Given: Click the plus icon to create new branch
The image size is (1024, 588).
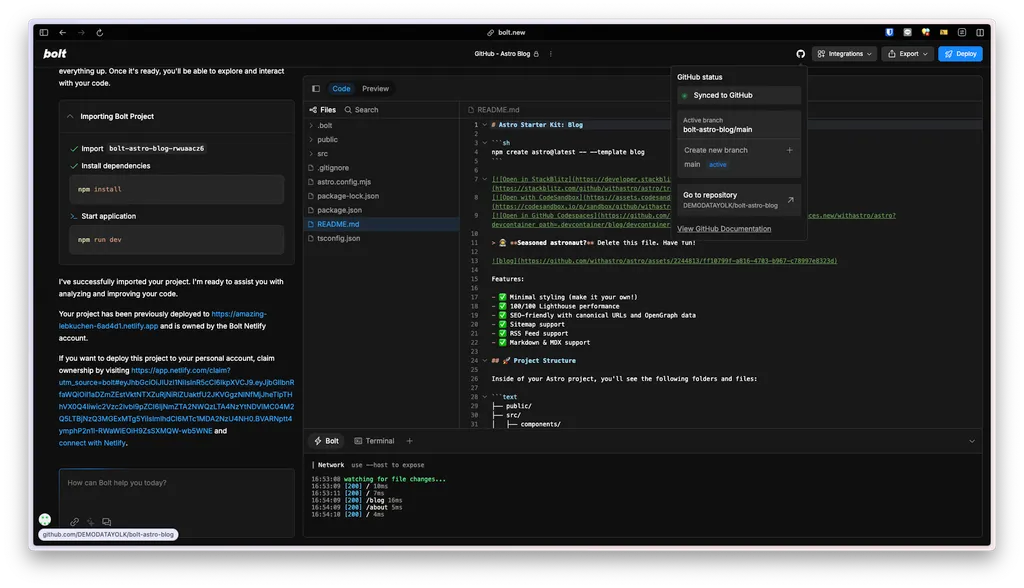Looking at the screenshot, I should coord(790,150).
